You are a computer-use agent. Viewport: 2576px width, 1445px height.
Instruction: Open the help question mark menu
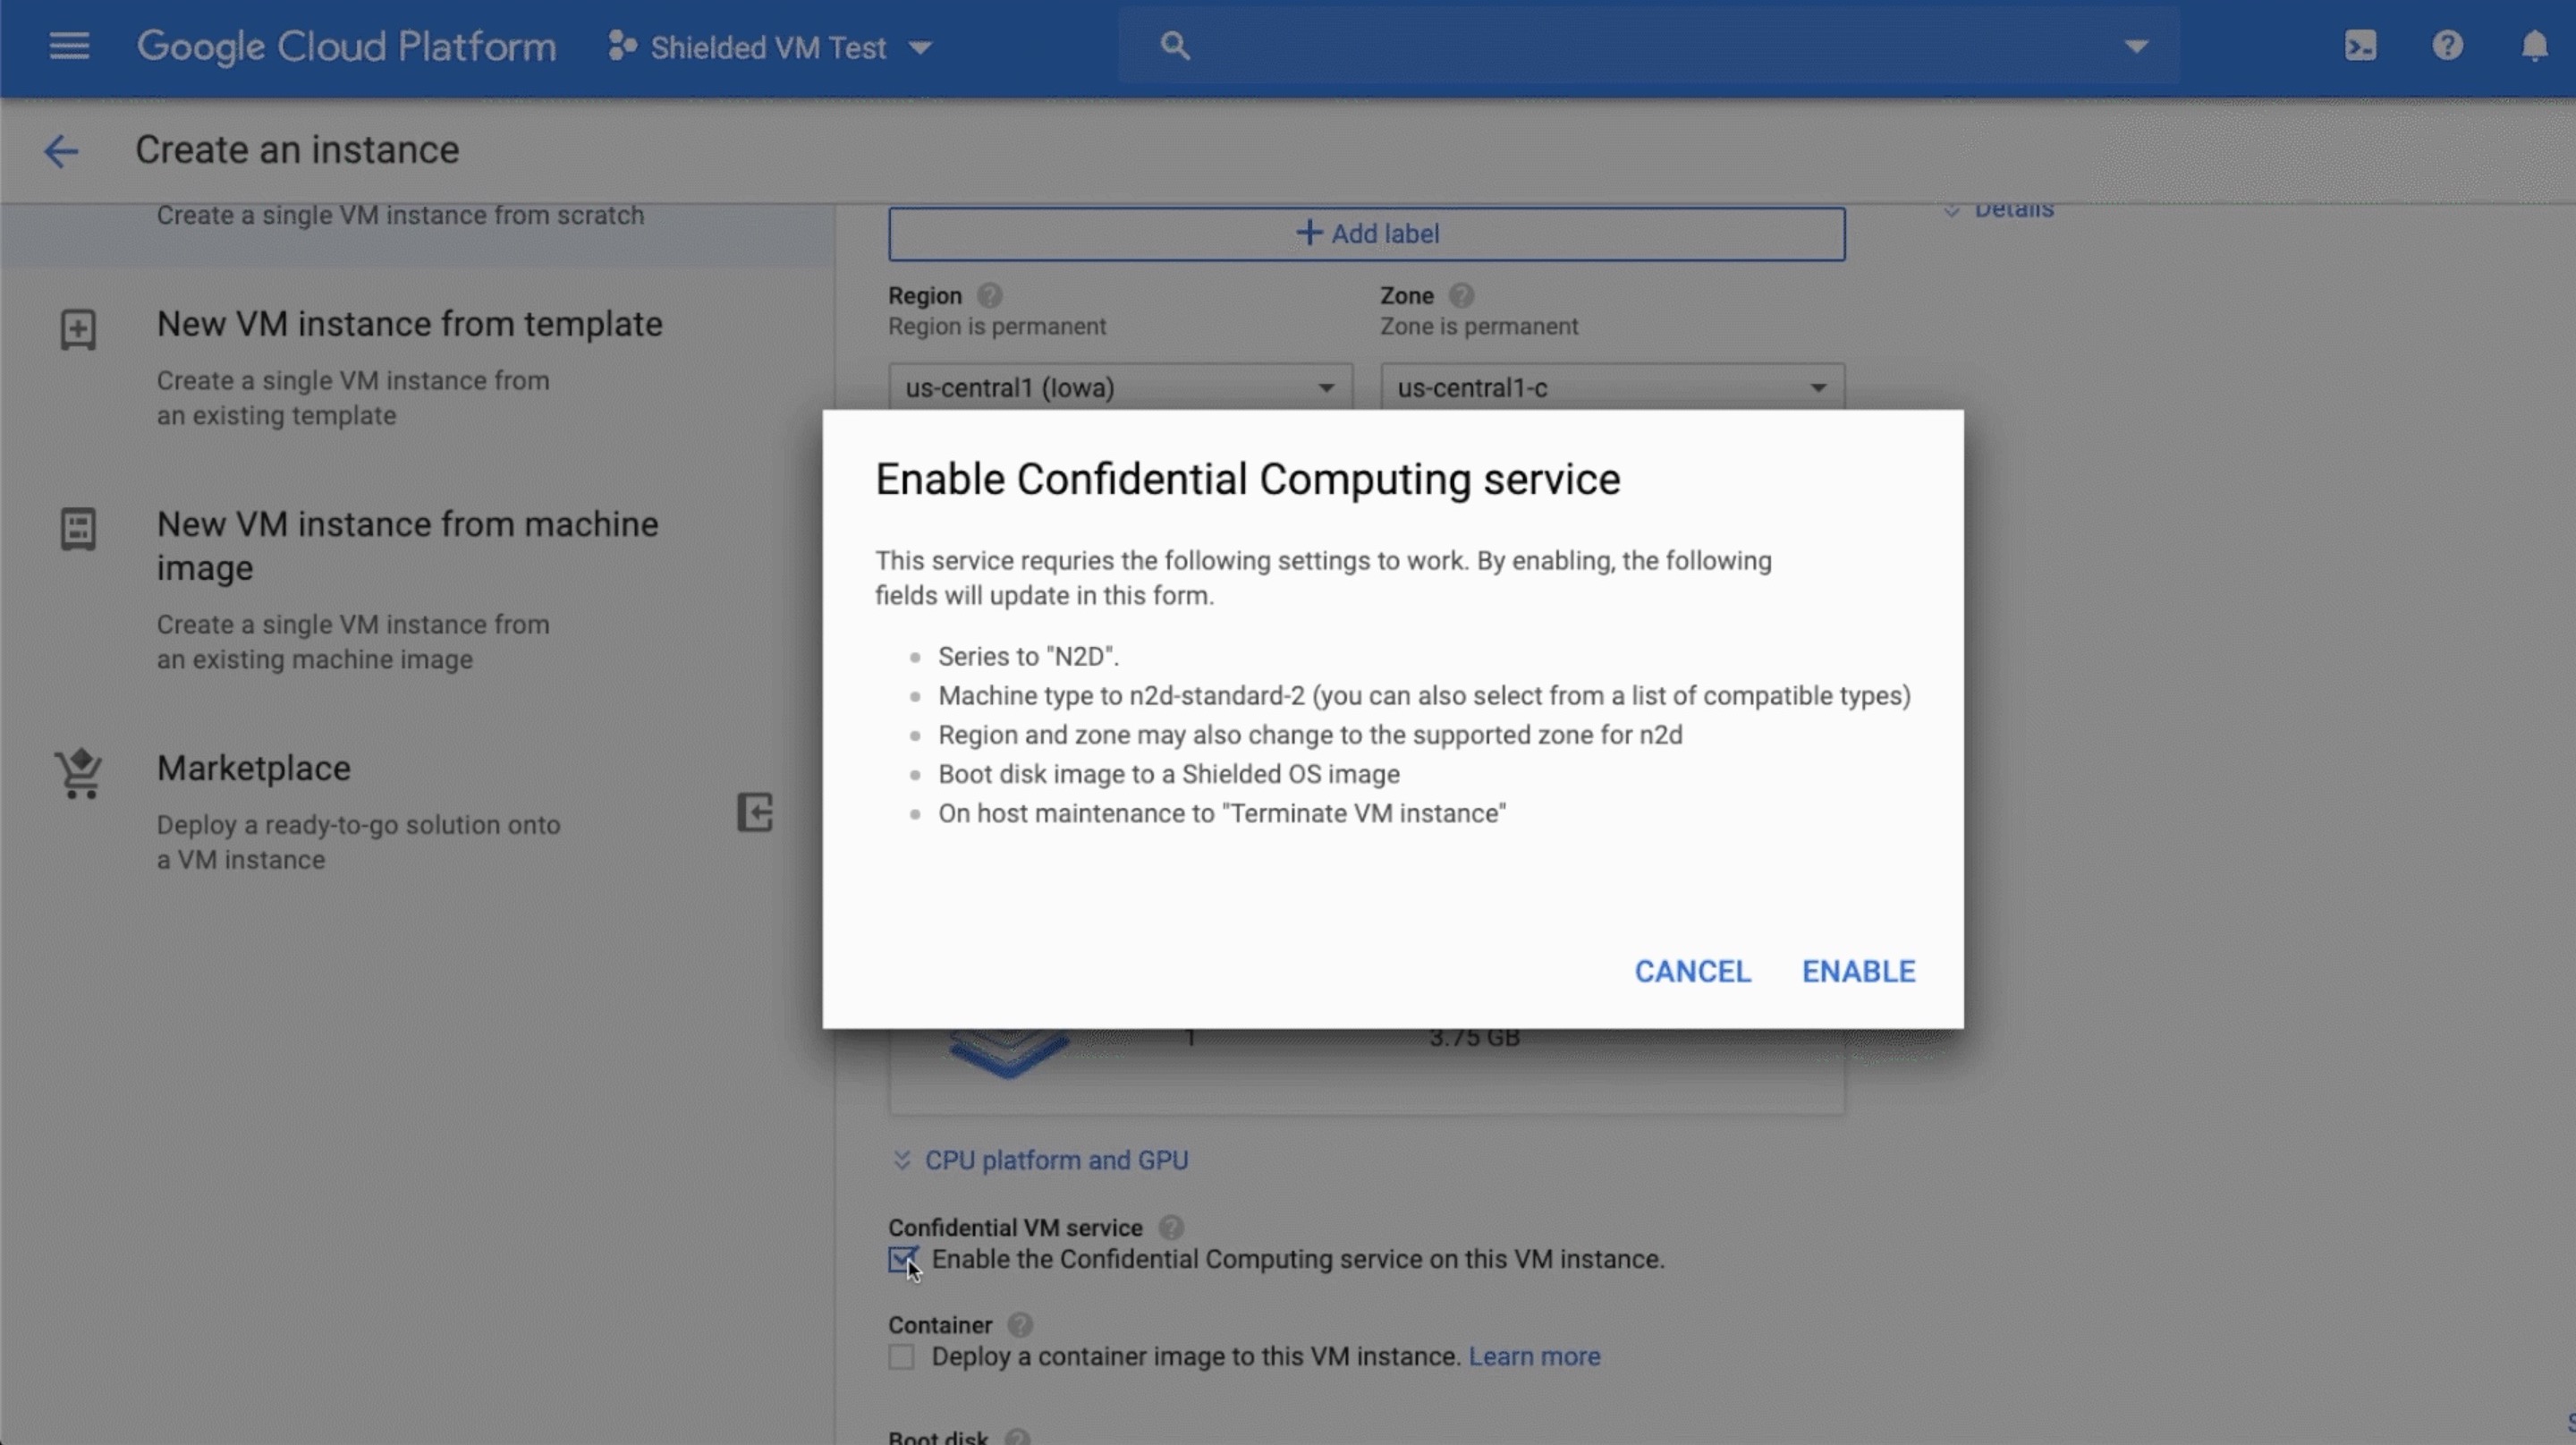2447,46
